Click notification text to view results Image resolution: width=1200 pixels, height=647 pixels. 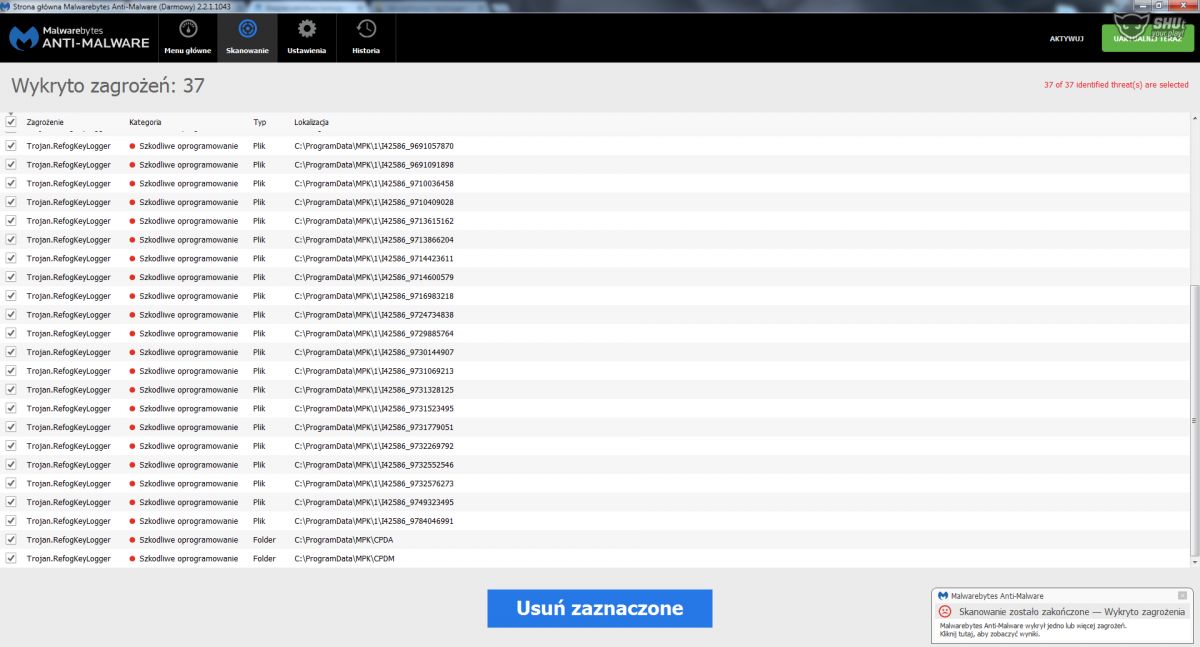[x=1034, y=630]
